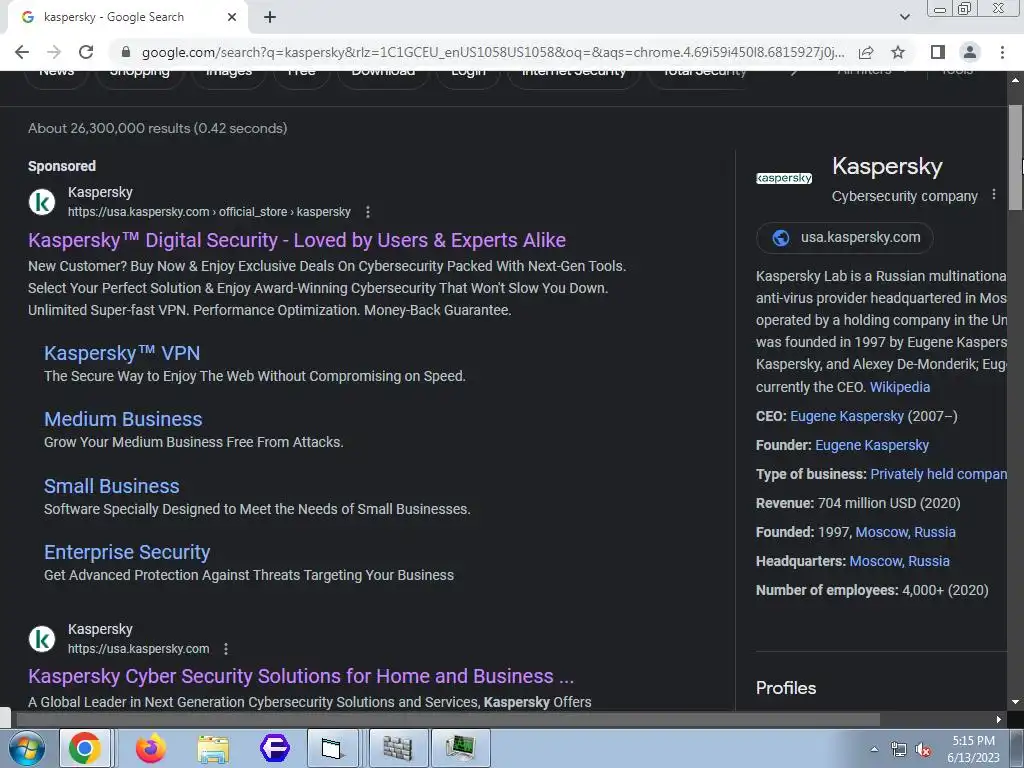Open the first sponsored result's three-dot options
Viewport: 1024px width, 768px height.
pos(368,212)
